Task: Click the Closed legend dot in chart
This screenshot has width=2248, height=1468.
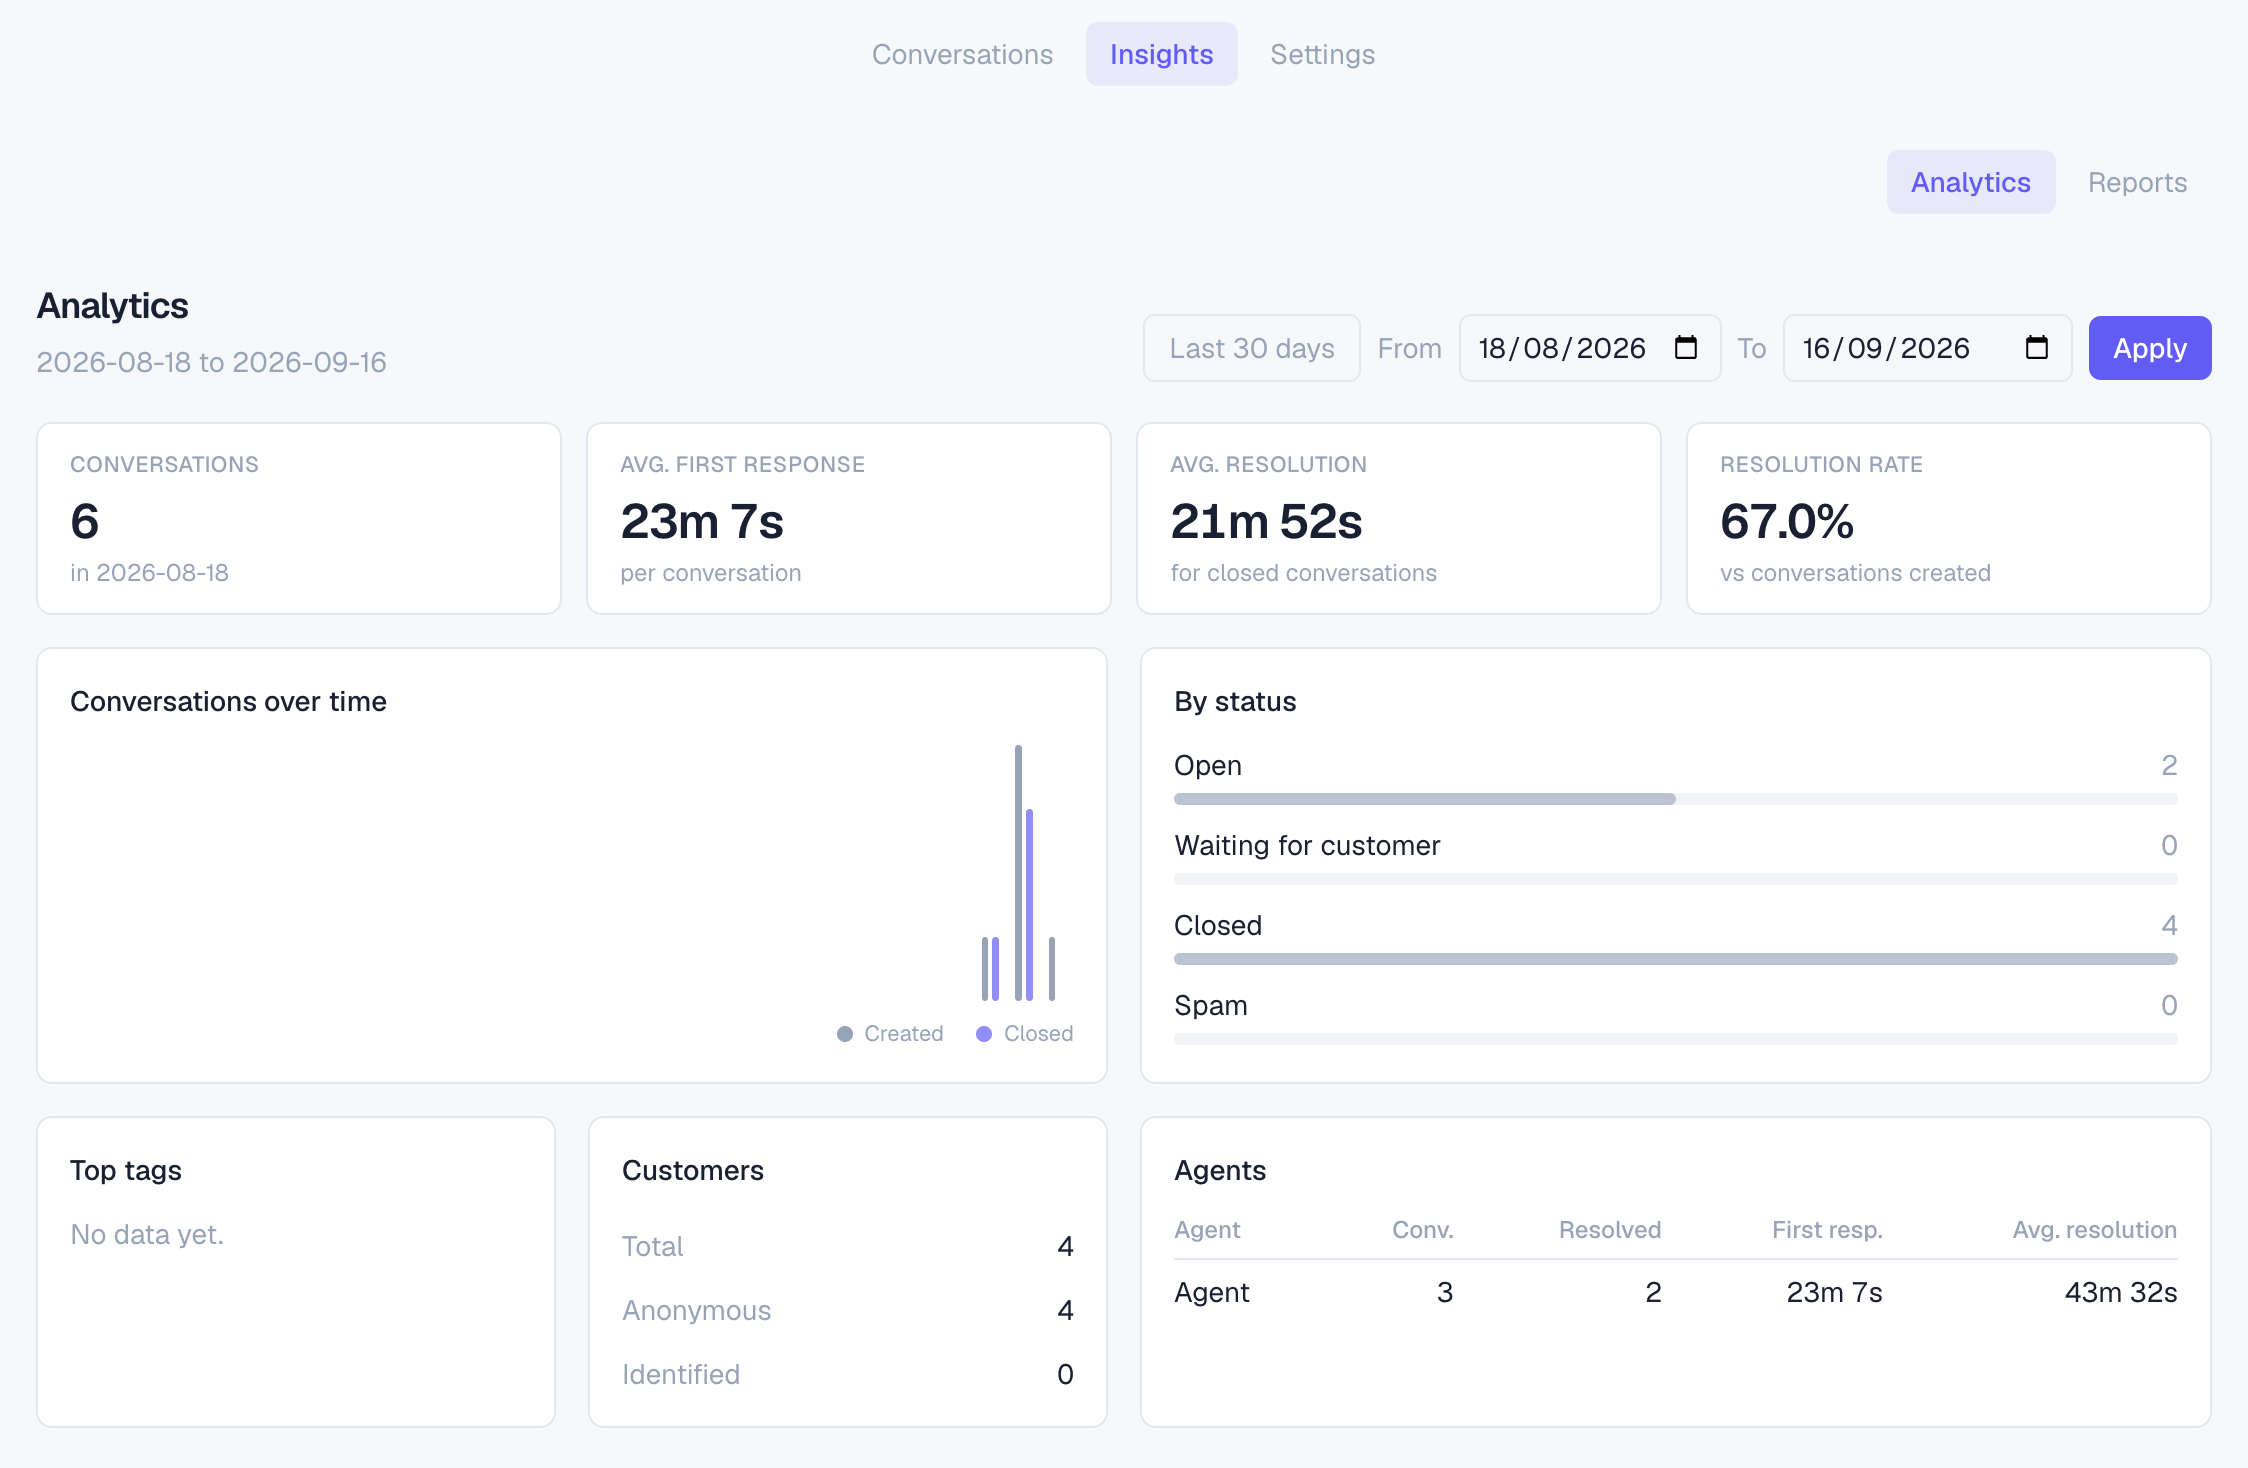Action: (x=984, y=1034)
